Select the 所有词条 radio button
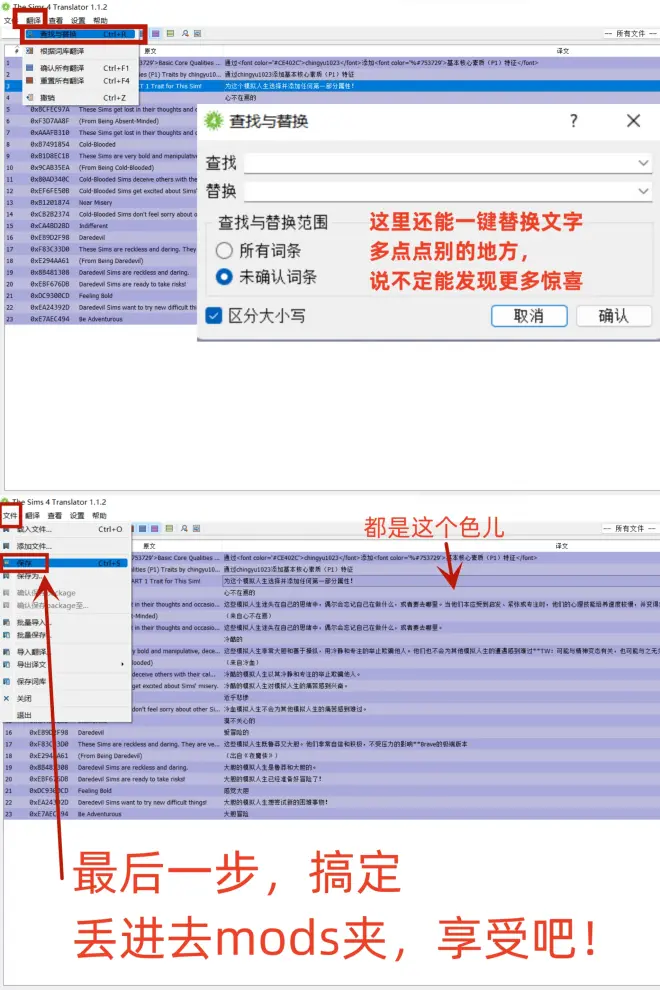 (225, 250)
